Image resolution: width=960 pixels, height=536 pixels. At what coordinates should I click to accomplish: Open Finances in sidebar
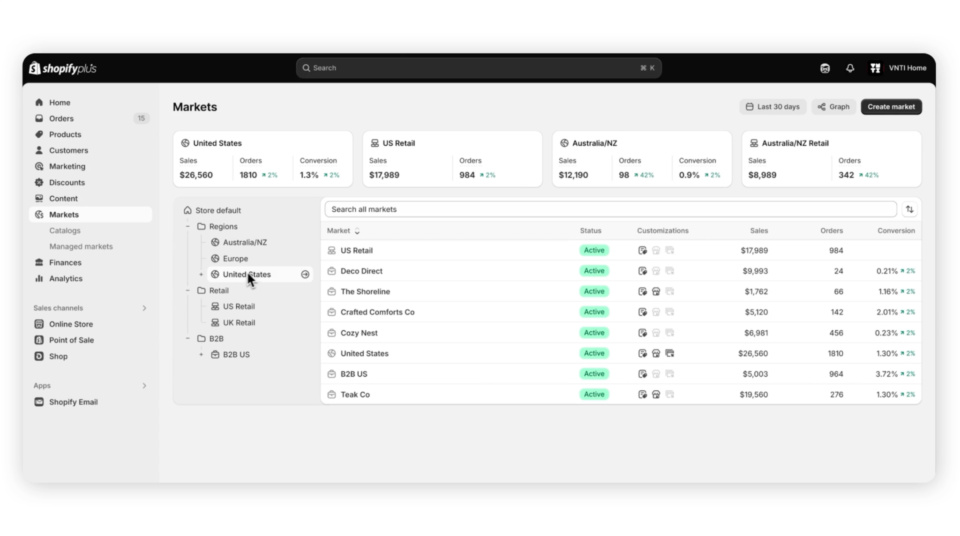coord(90,262)
